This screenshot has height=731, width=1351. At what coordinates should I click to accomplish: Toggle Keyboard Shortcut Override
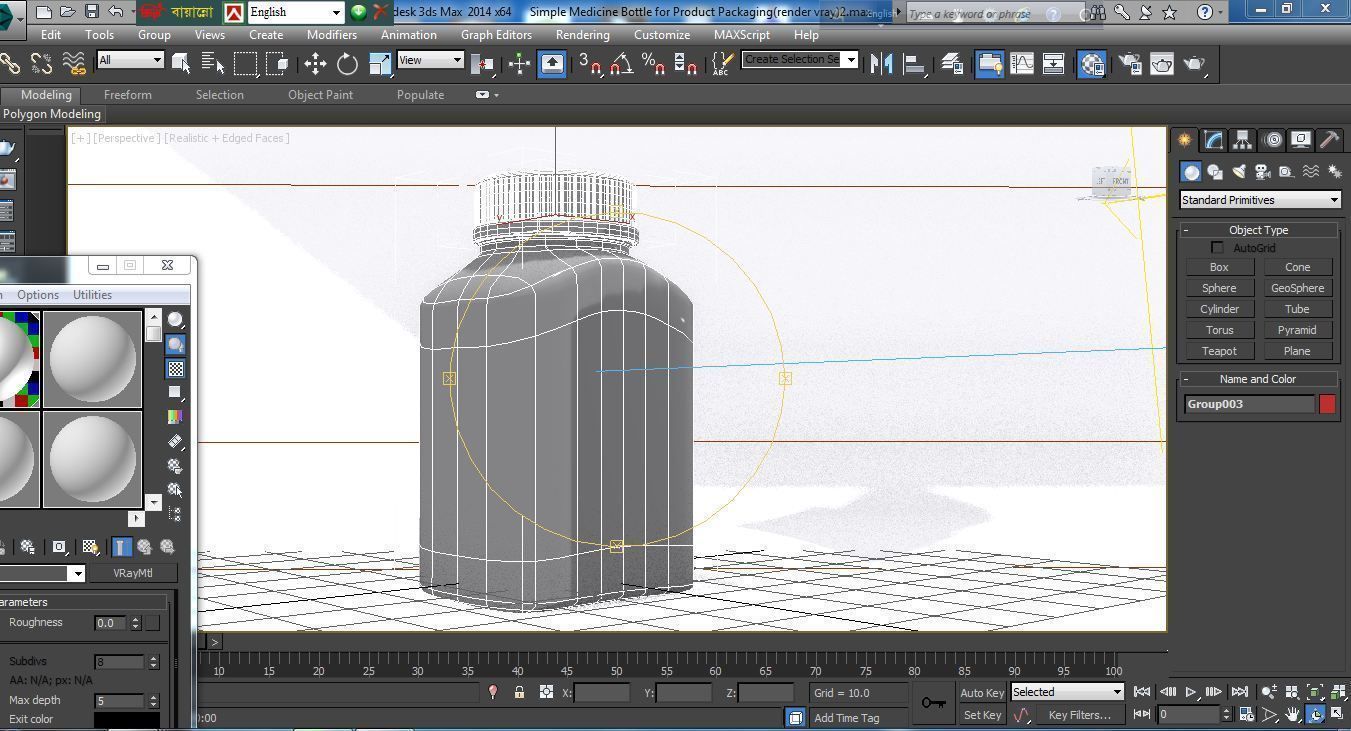(x=552, y=64)
